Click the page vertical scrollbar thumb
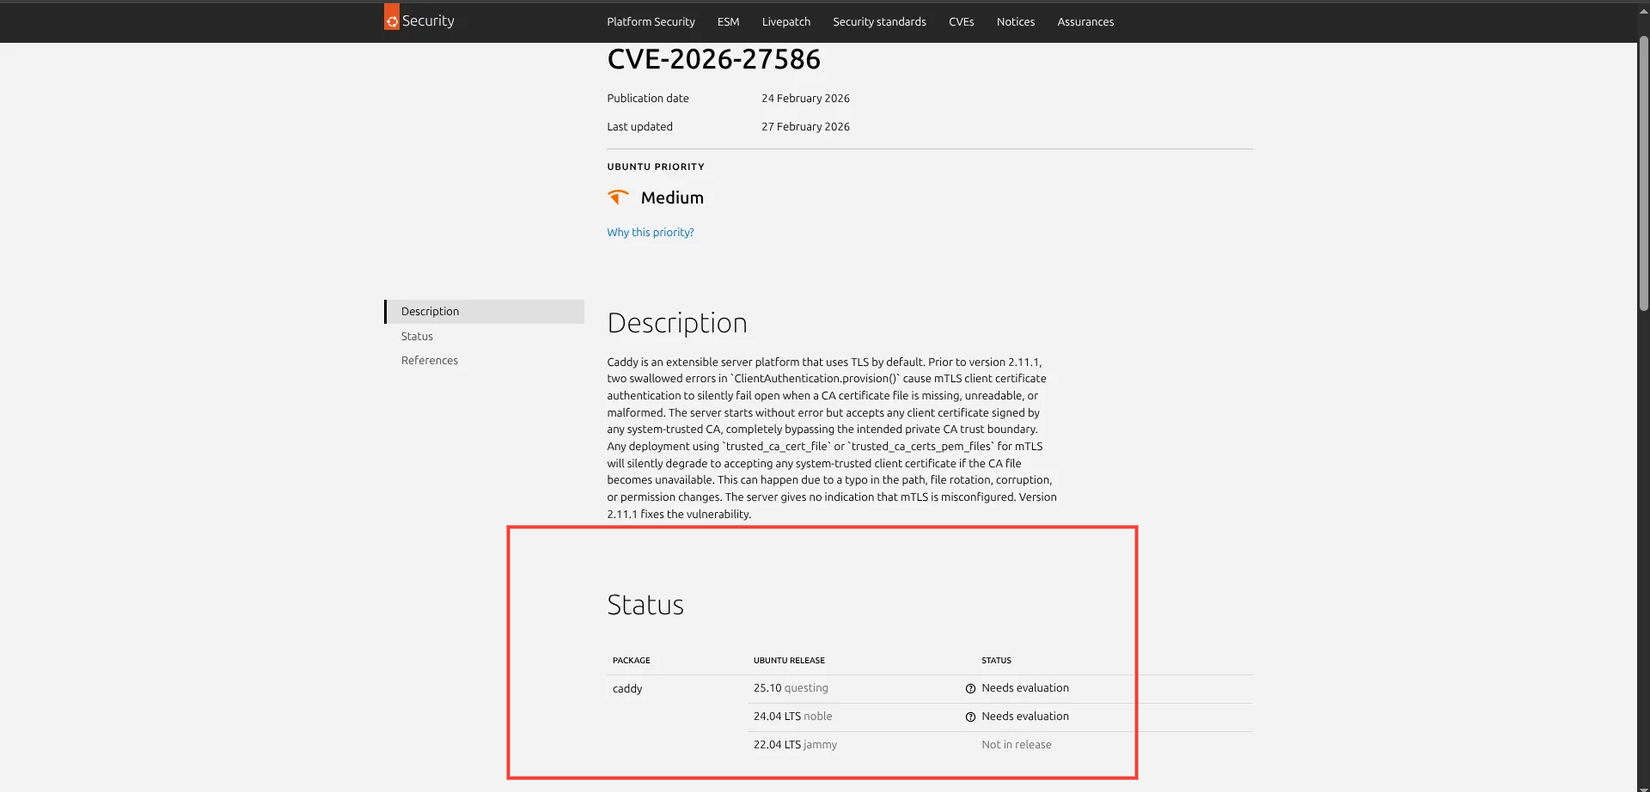The image size is (1650, 792). point(1643,172)
